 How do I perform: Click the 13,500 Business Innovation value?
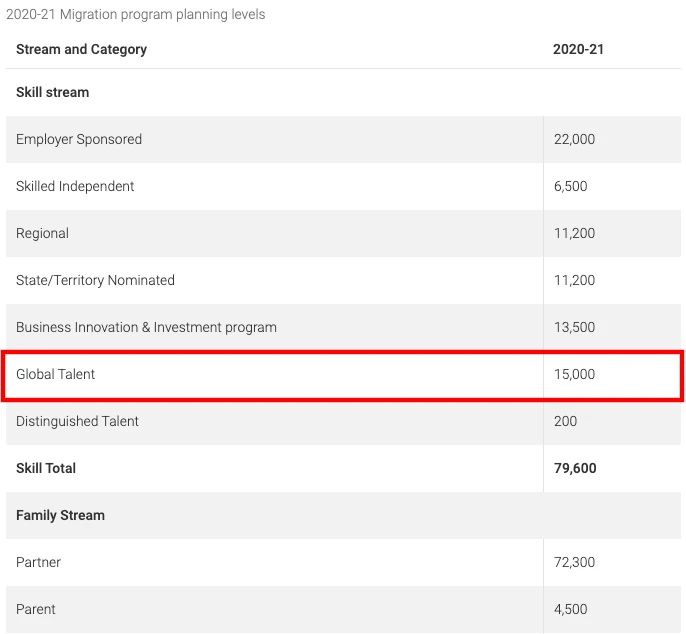tap(574, 327)
